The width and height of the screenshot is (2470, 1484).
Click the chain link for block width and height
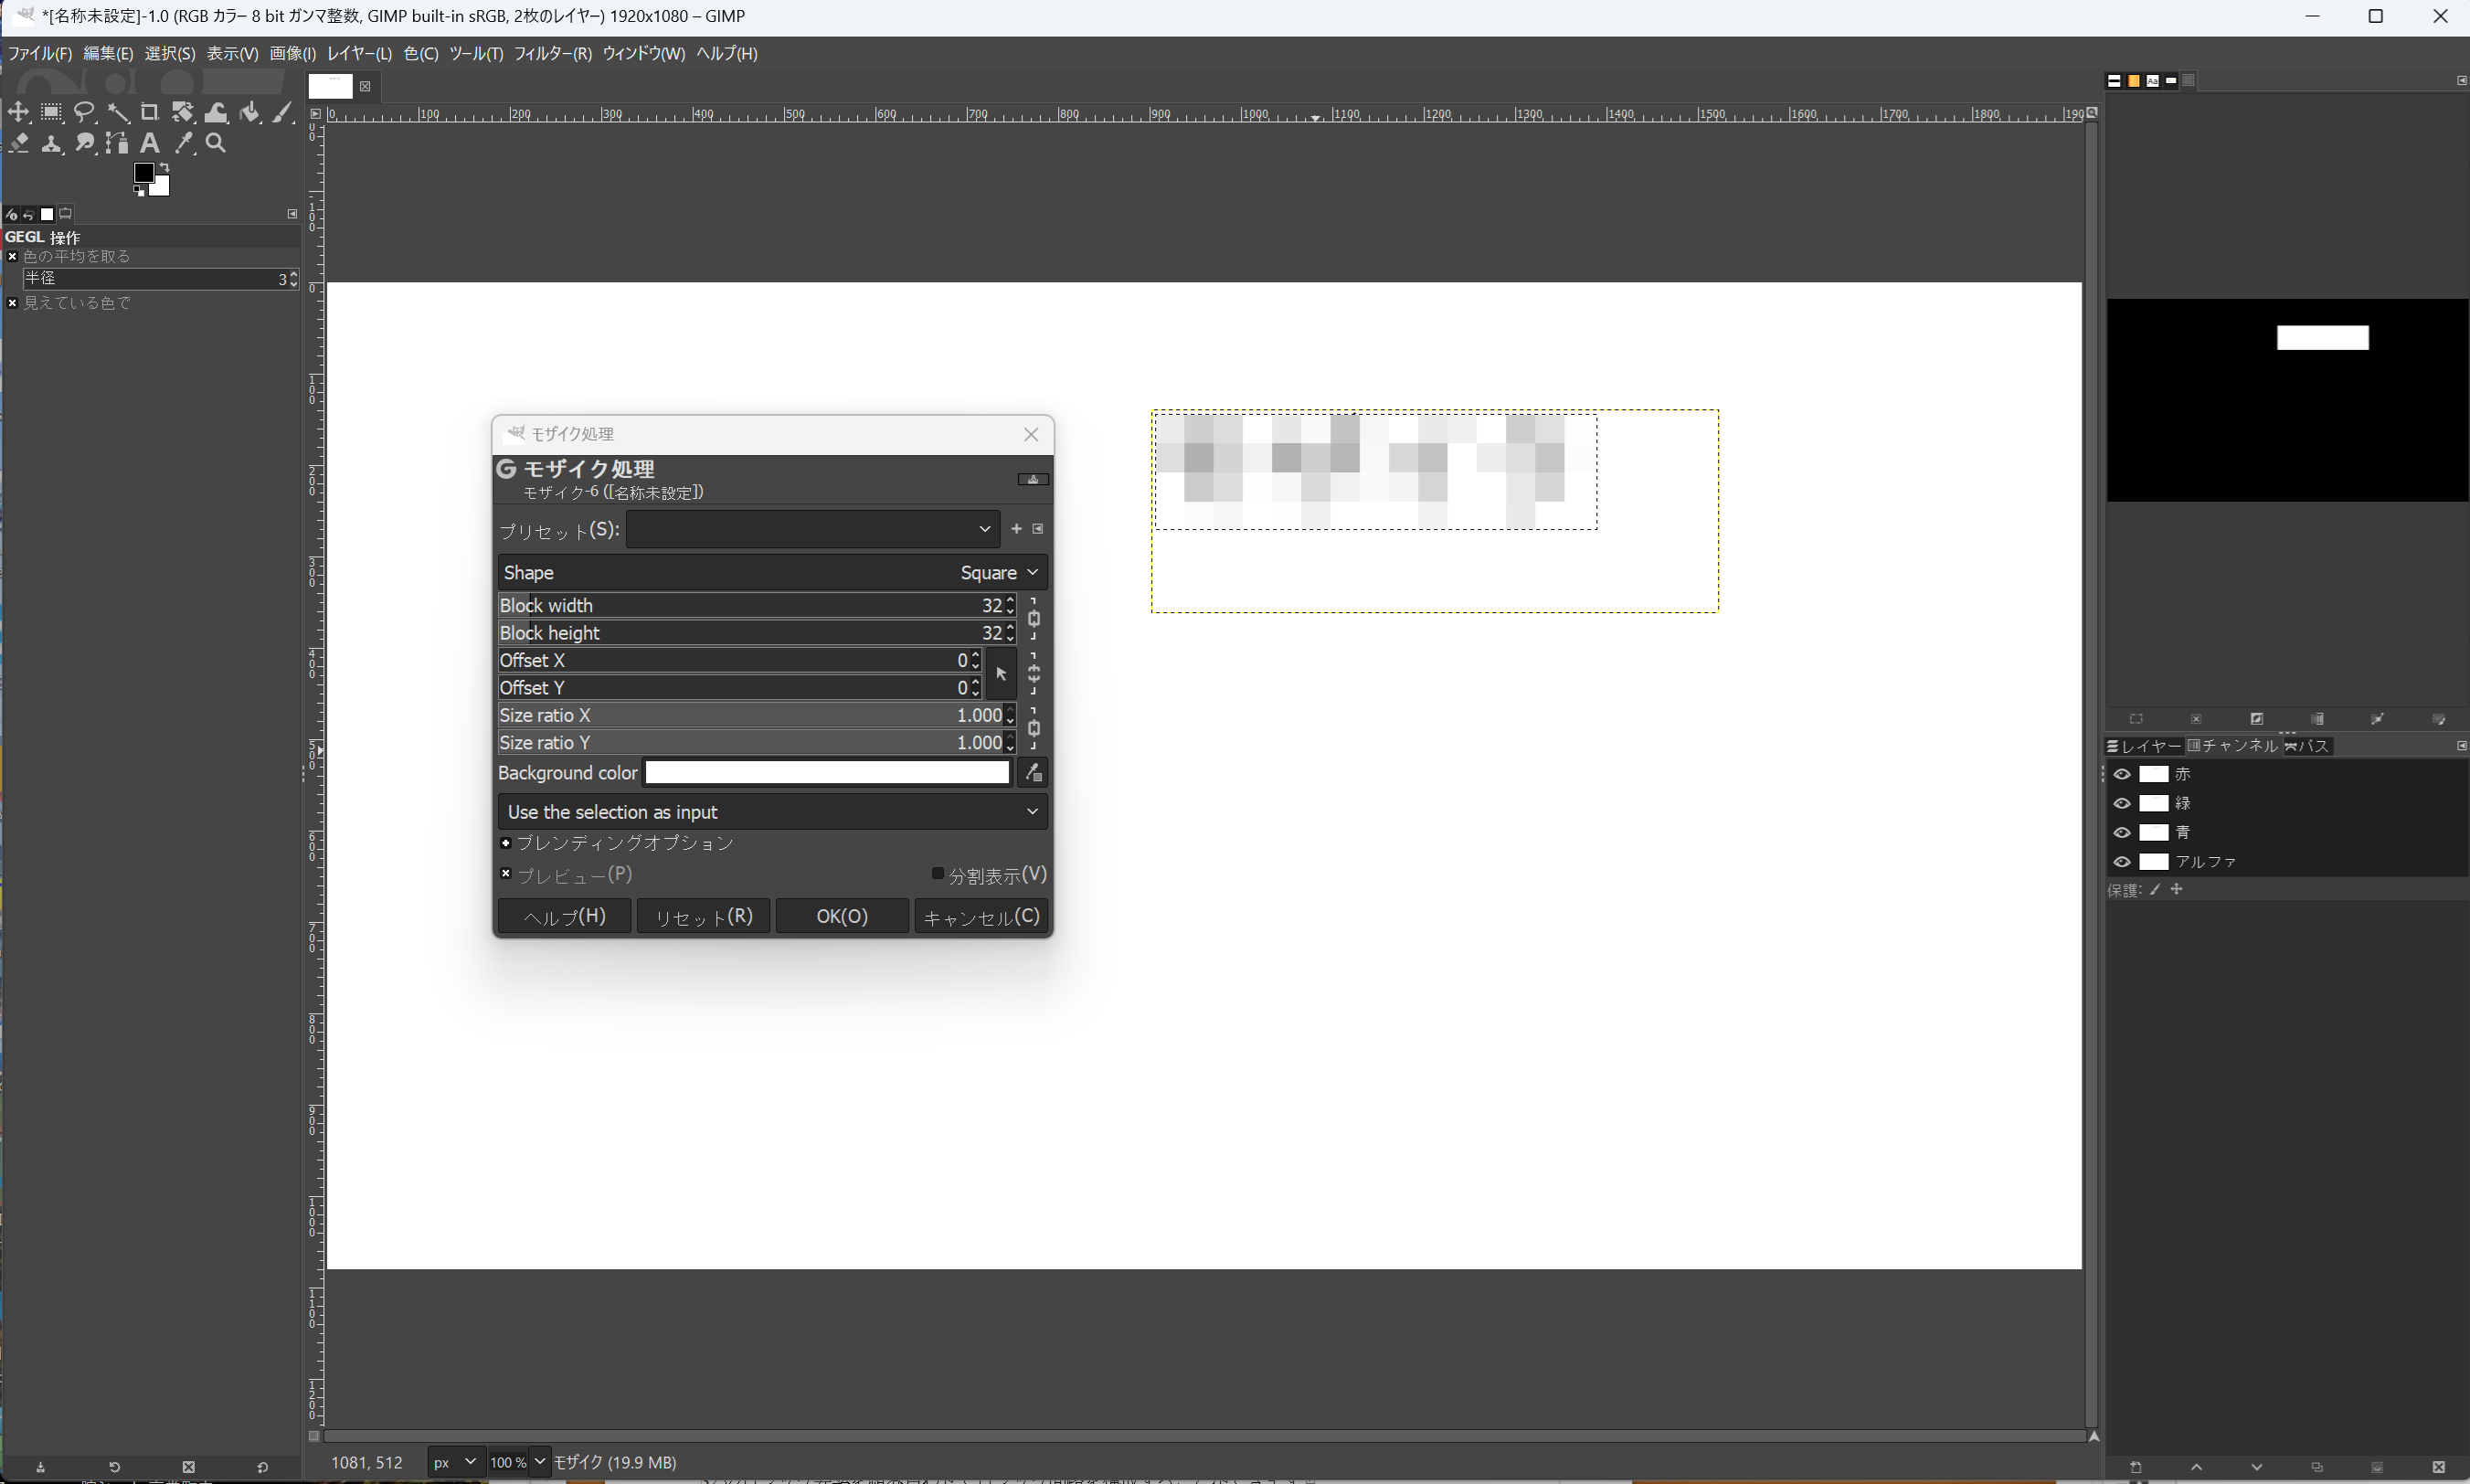[1034, 619]
